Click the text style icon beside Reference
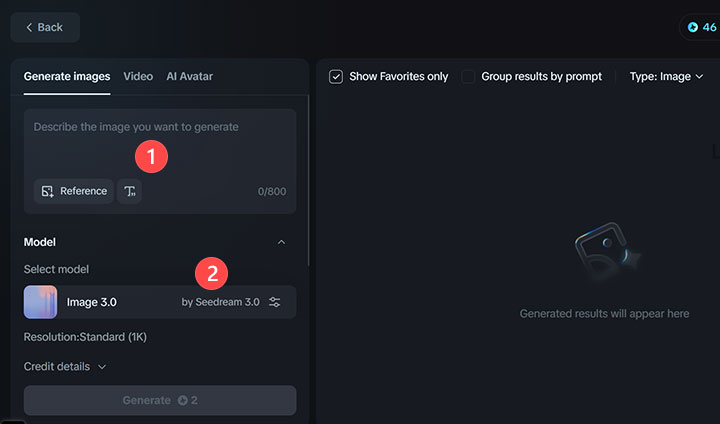This screenshot has width=720, height=424. coord(129,191)
